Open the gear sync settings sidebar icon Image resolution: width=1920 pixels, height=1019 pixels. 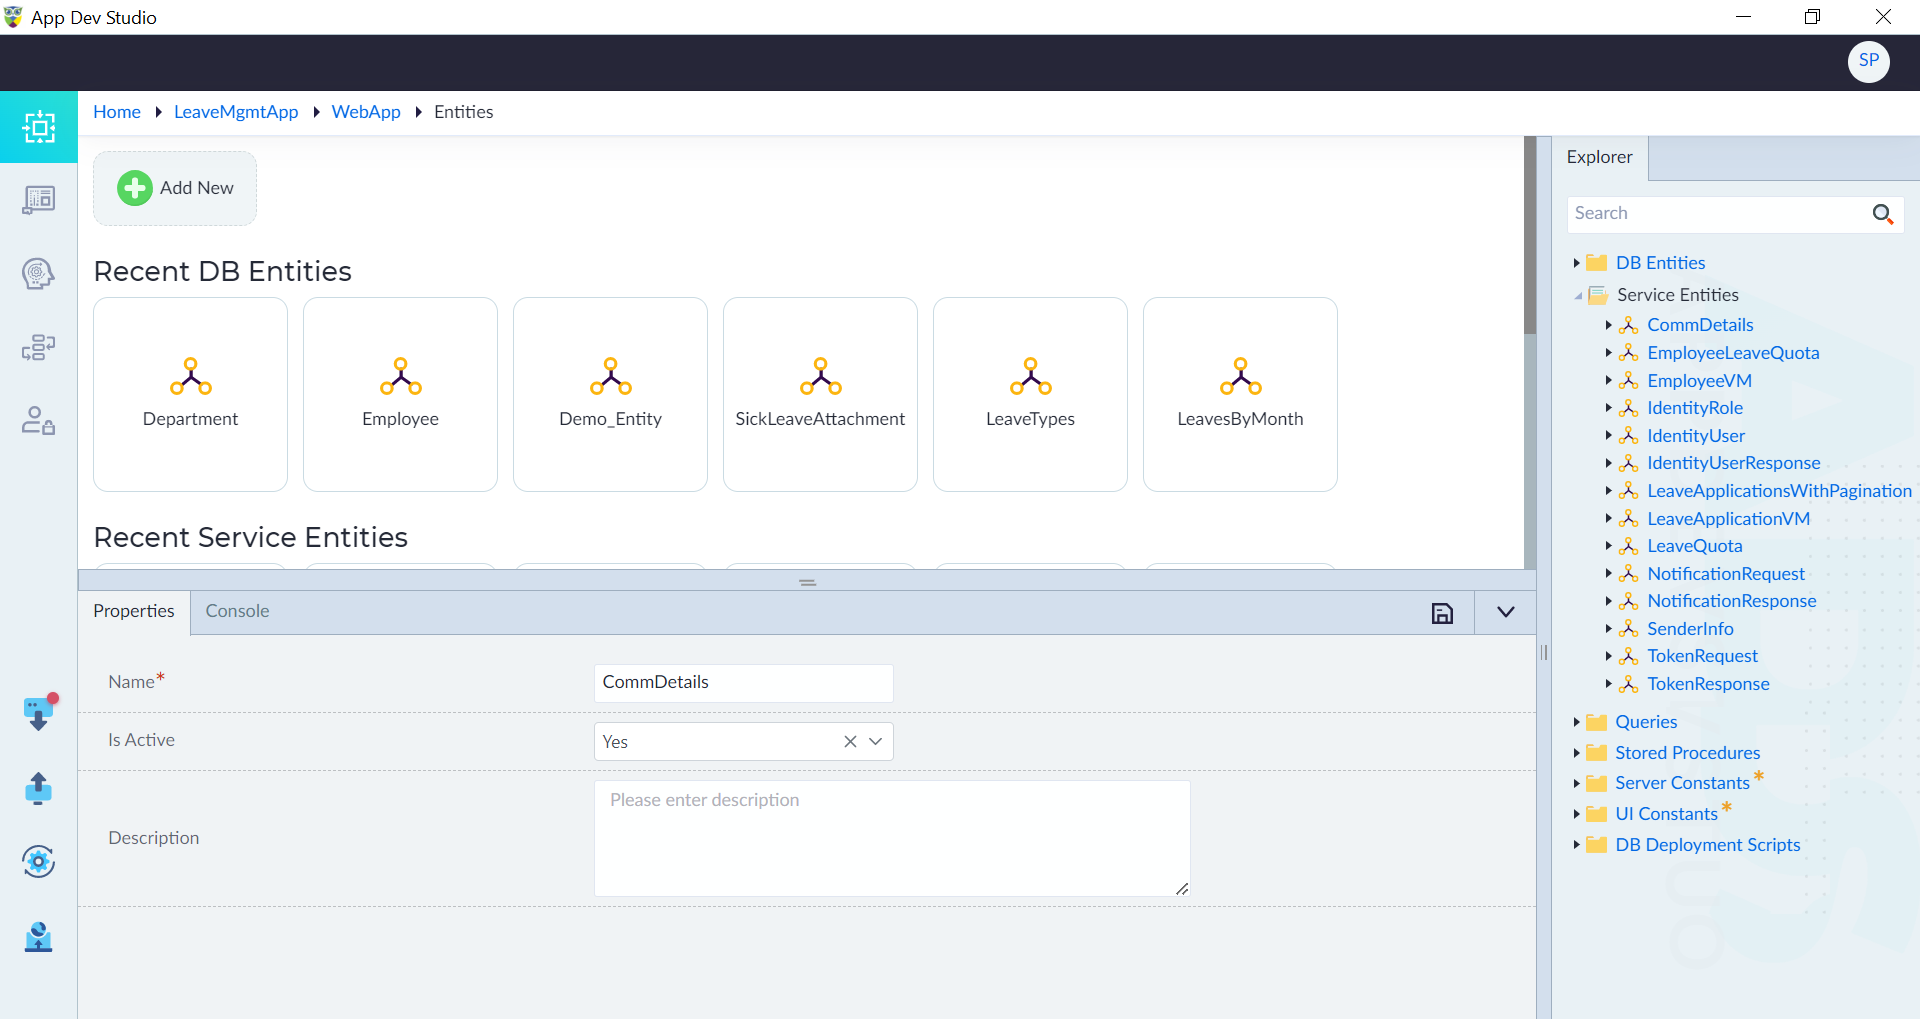click(x=39, y=861)
